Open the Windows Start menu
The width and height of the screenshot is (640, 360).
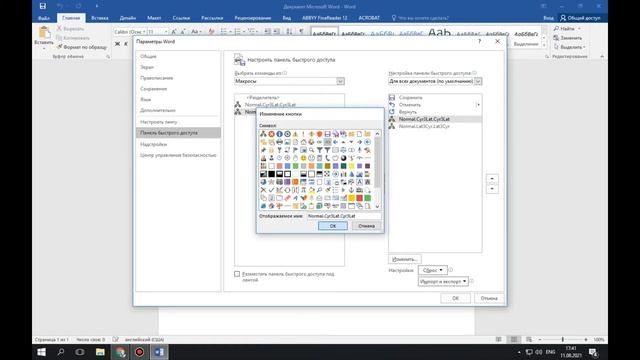[41, 352]
